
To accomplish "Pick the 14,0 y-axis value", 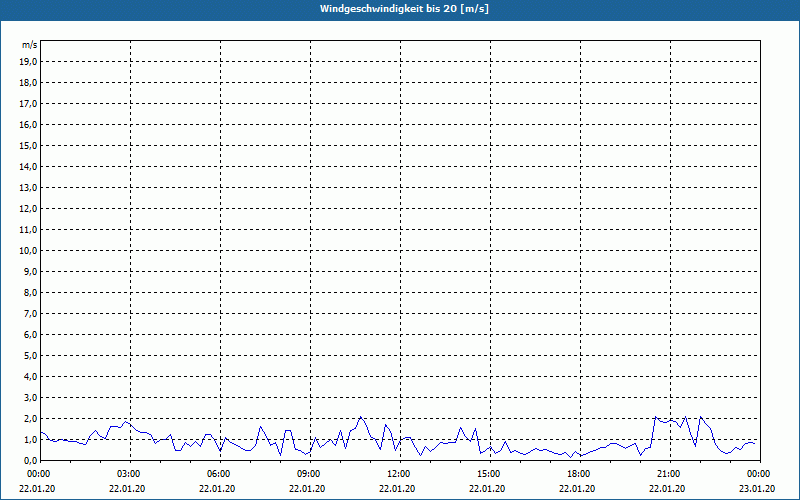I will [28, 167].
